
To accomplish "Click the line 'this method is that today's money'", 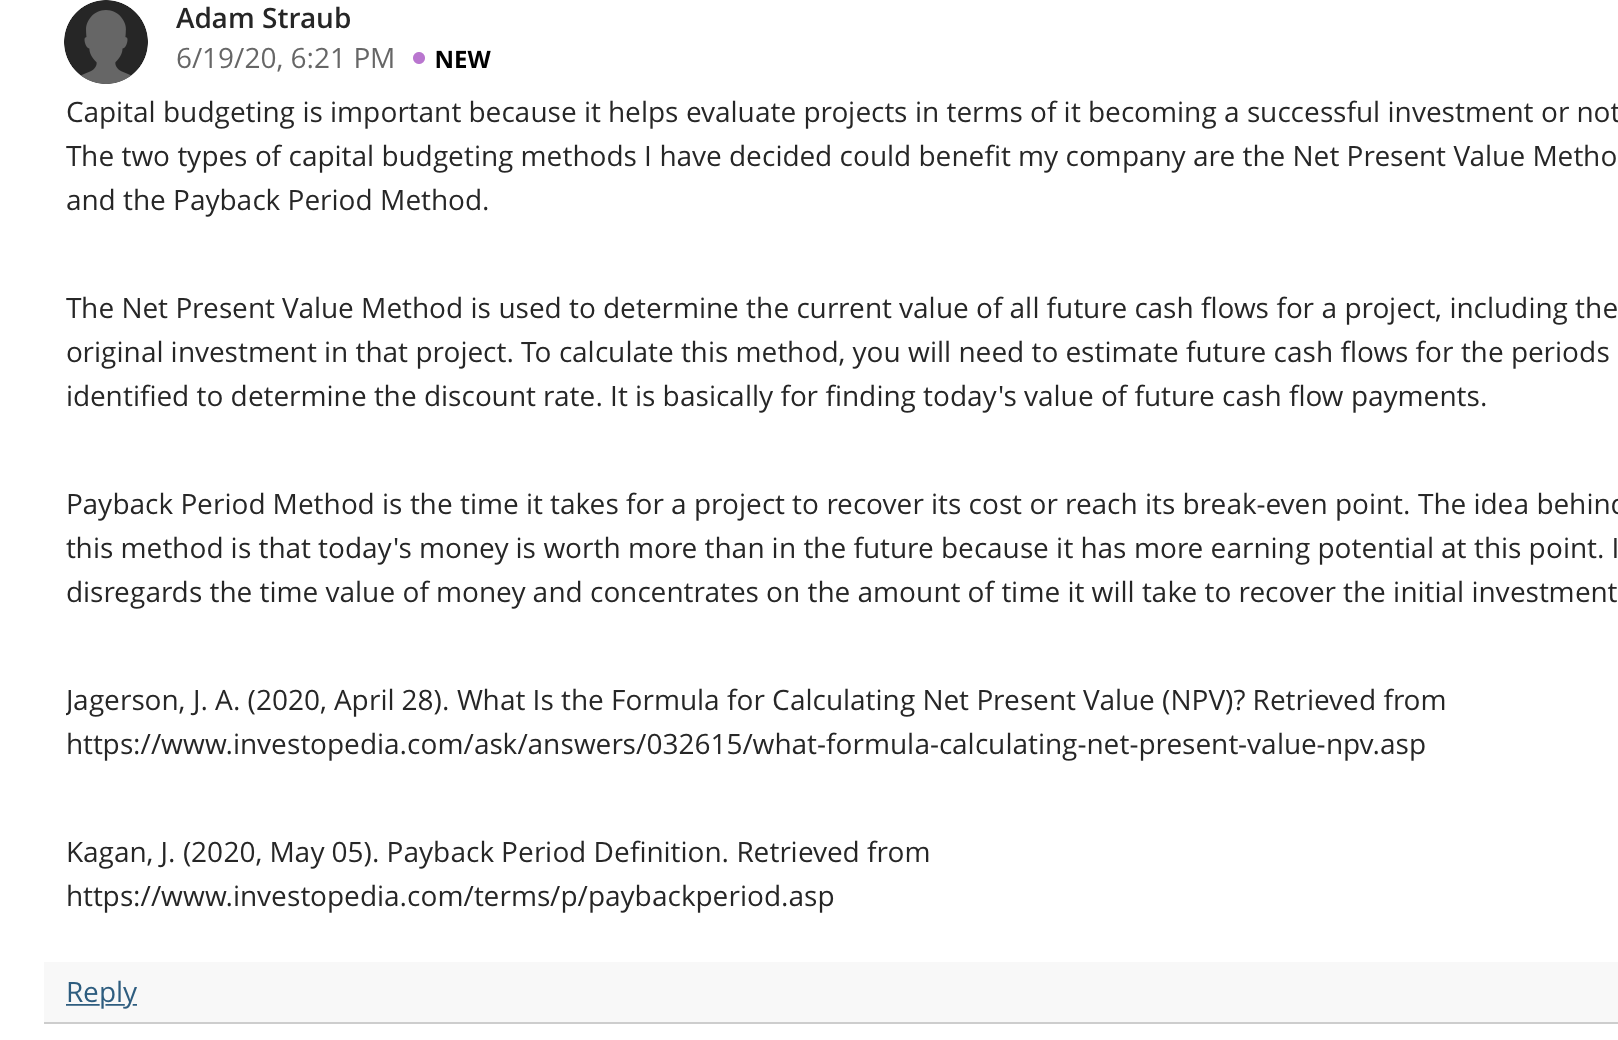I will tap(842, 548).
